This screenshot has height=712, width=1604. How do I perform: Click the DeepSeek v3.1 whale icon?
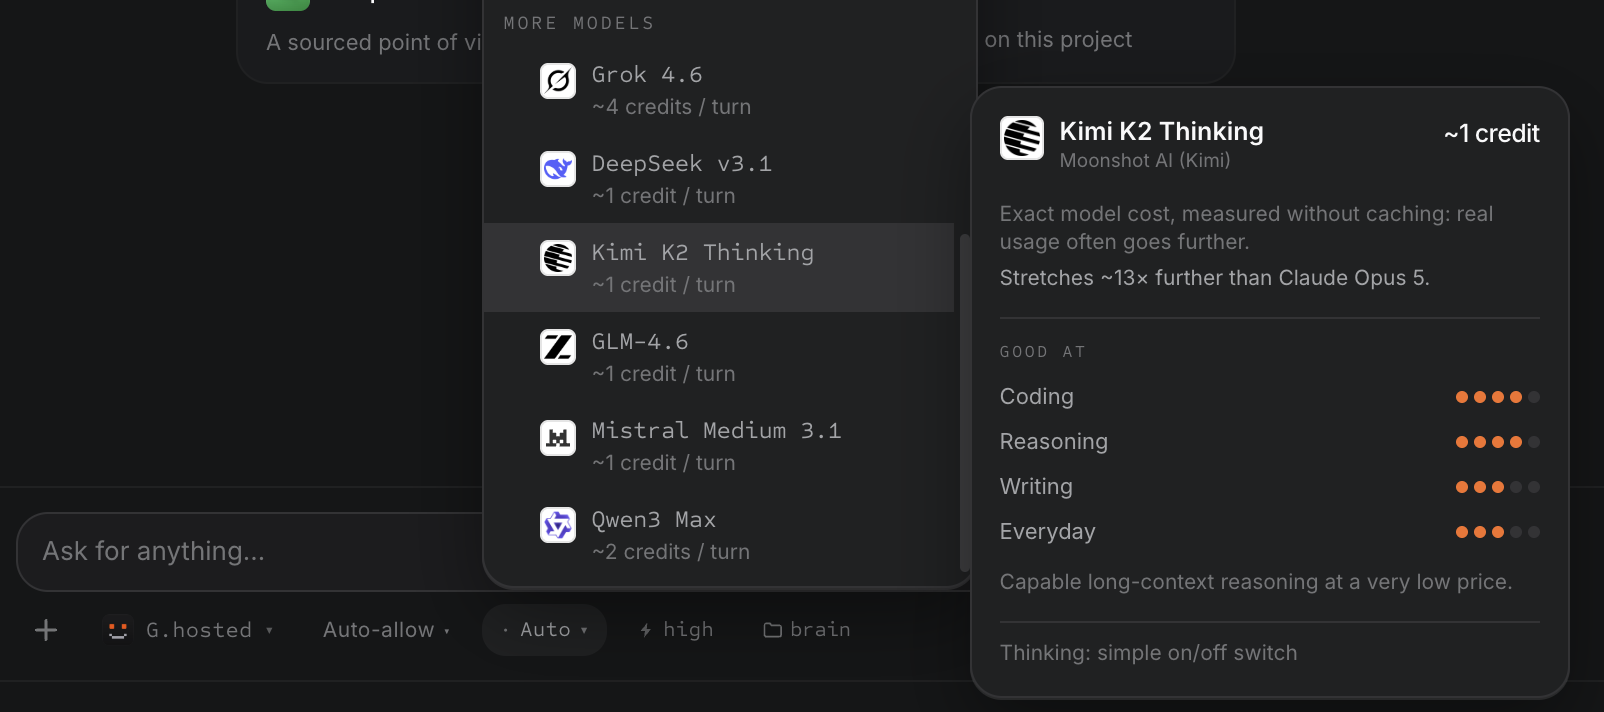pos(558,169)
